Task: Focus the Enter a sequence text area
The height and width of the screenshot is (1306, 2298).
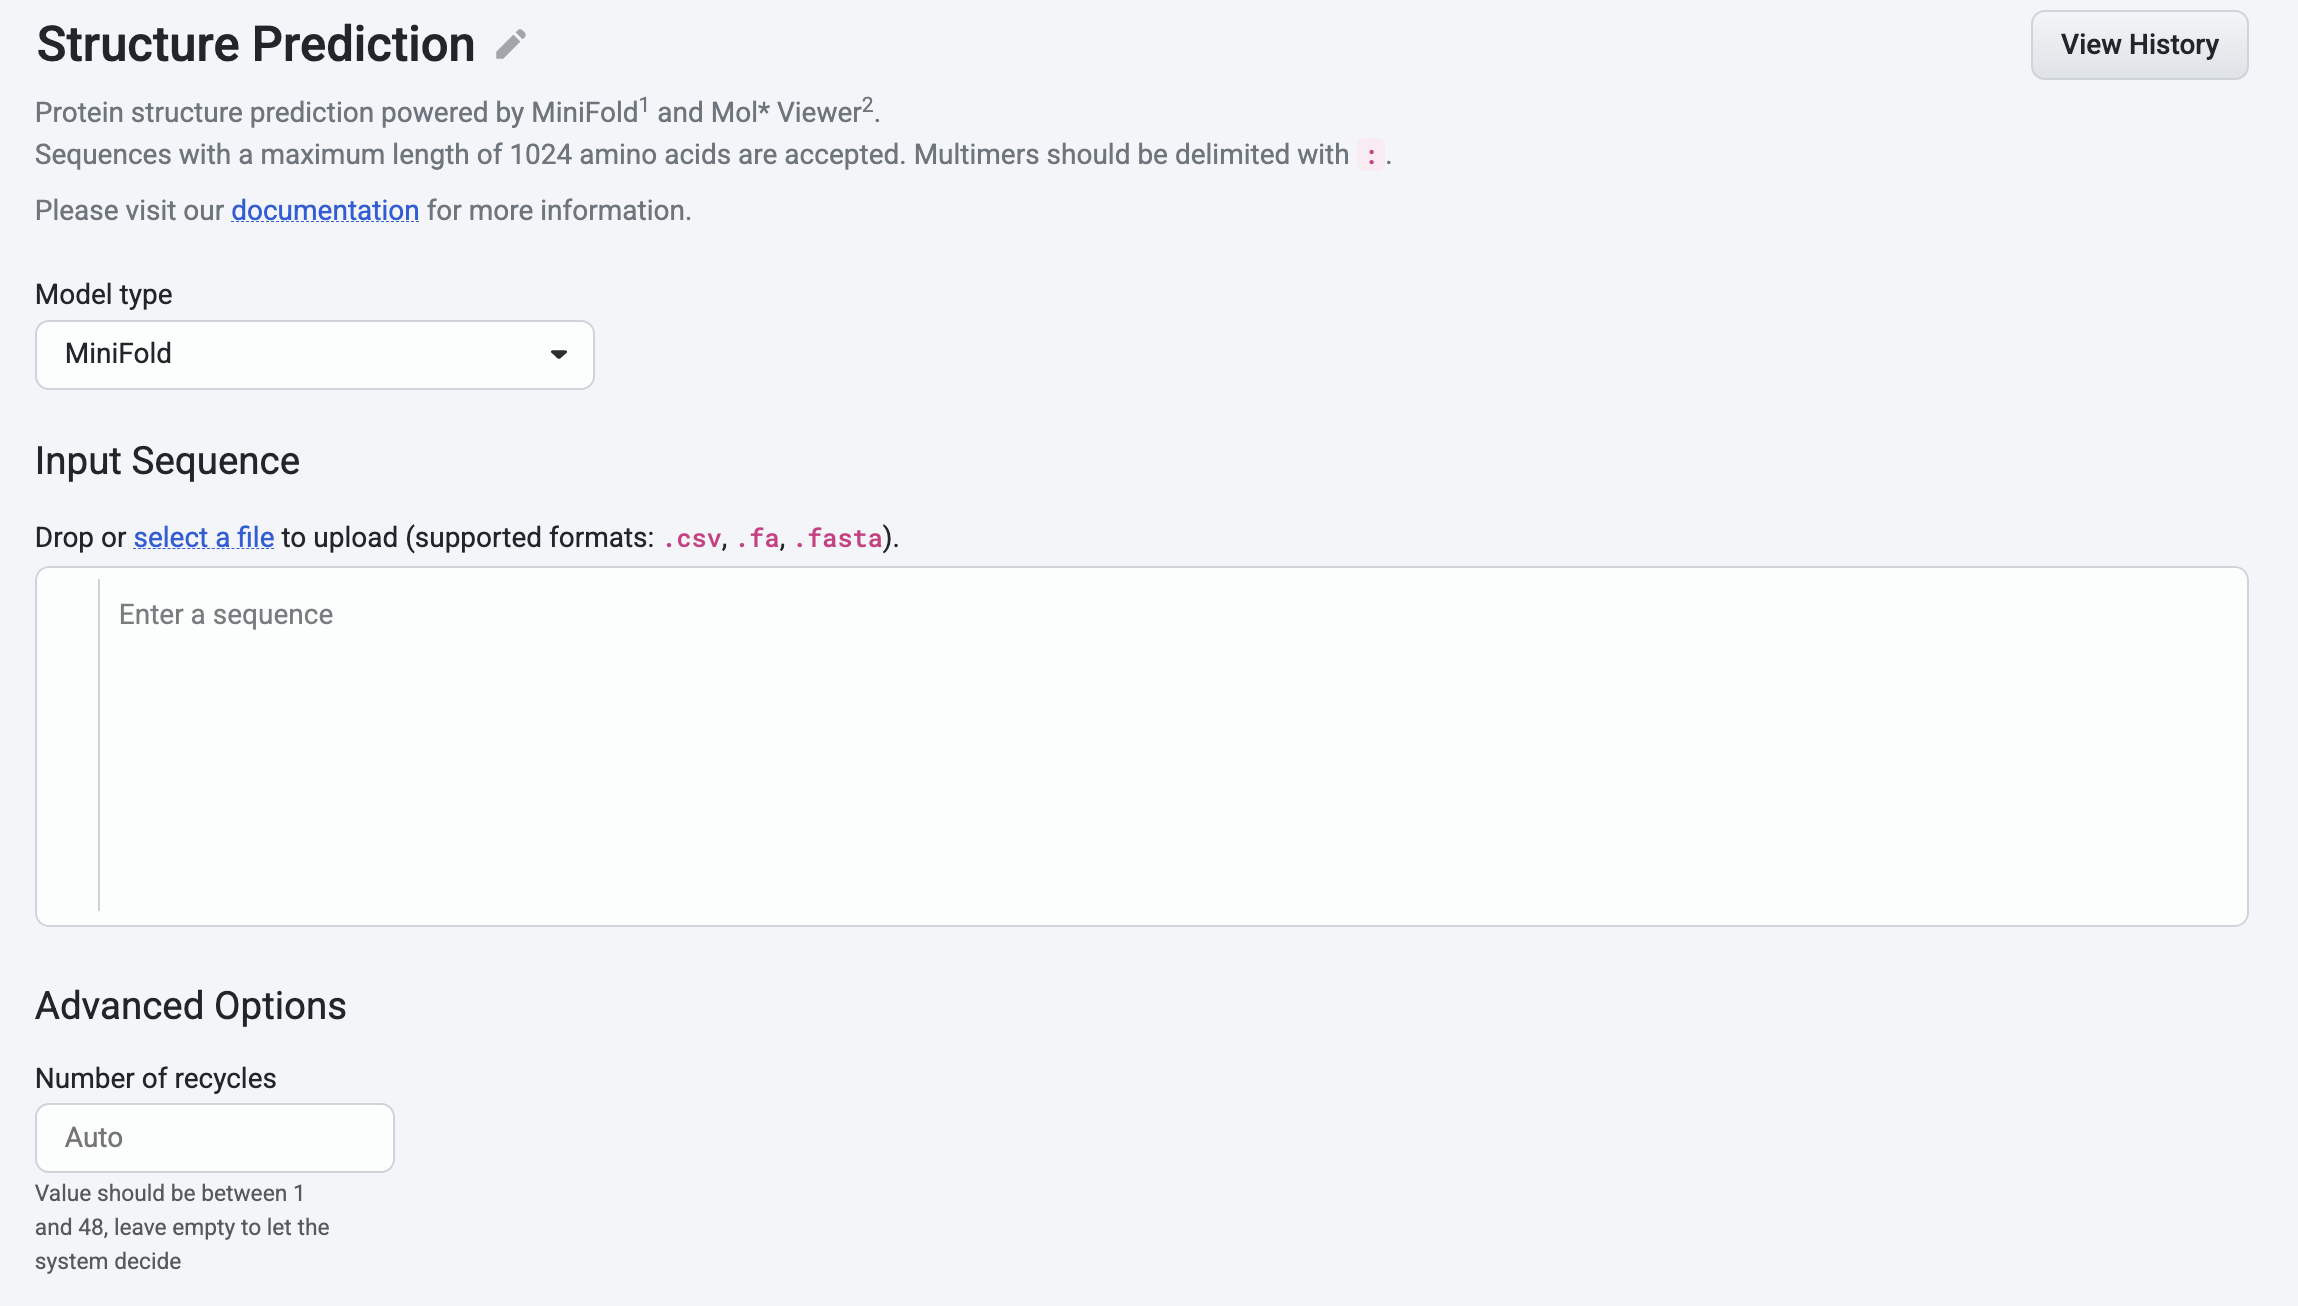Action: click(x=1172, y=746)
